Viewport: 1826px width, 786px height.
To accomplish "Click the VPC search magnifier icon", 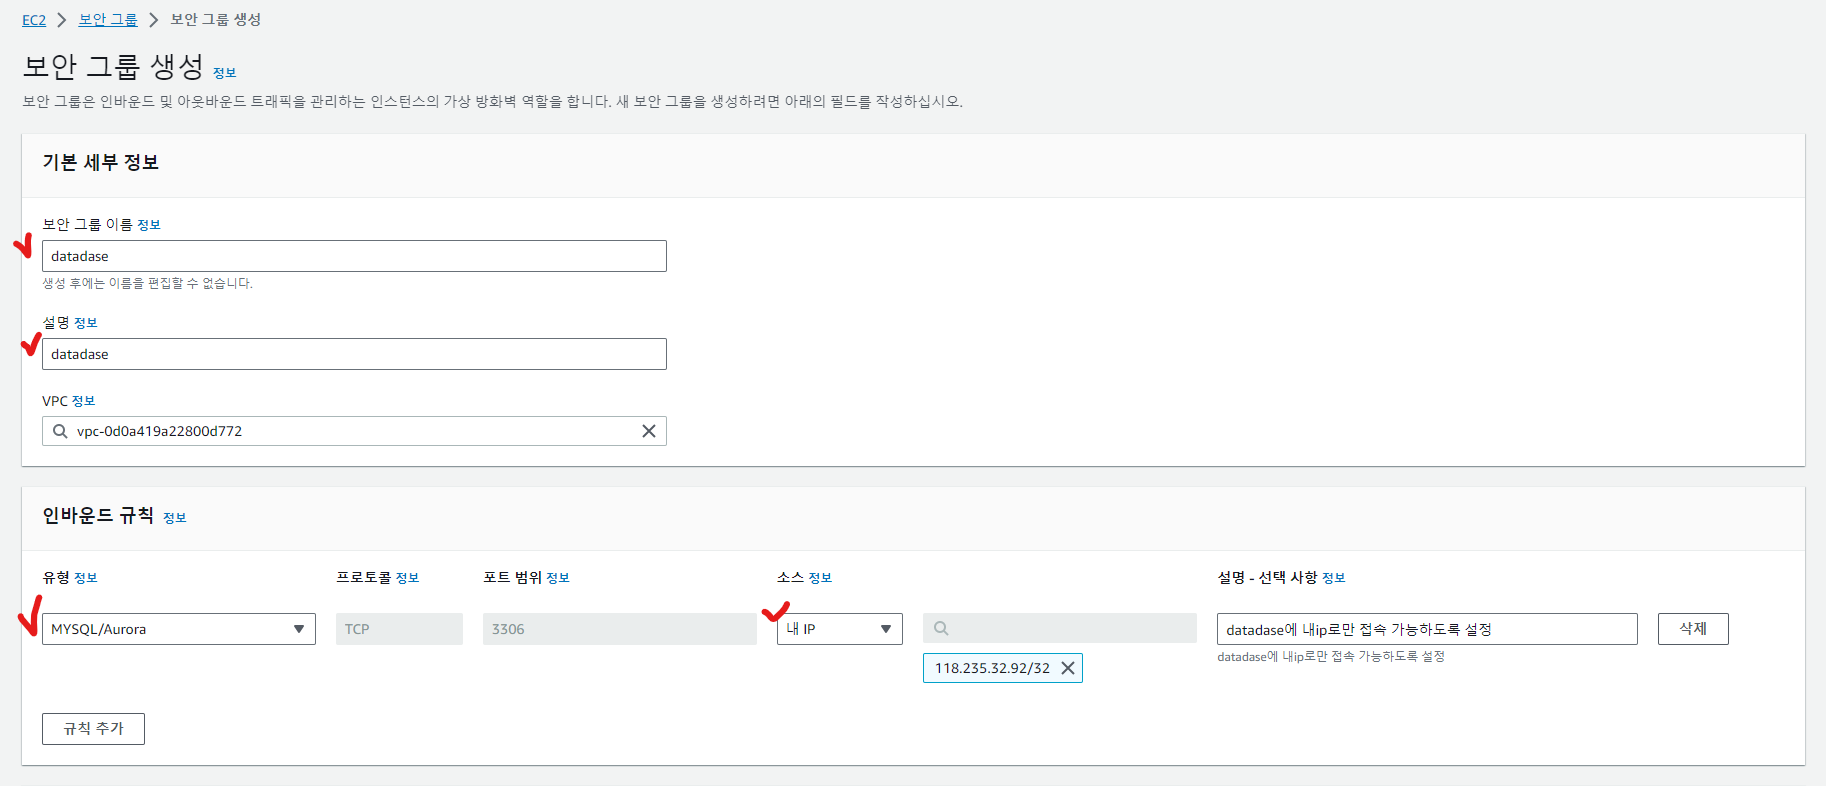I will click(60, 431).
